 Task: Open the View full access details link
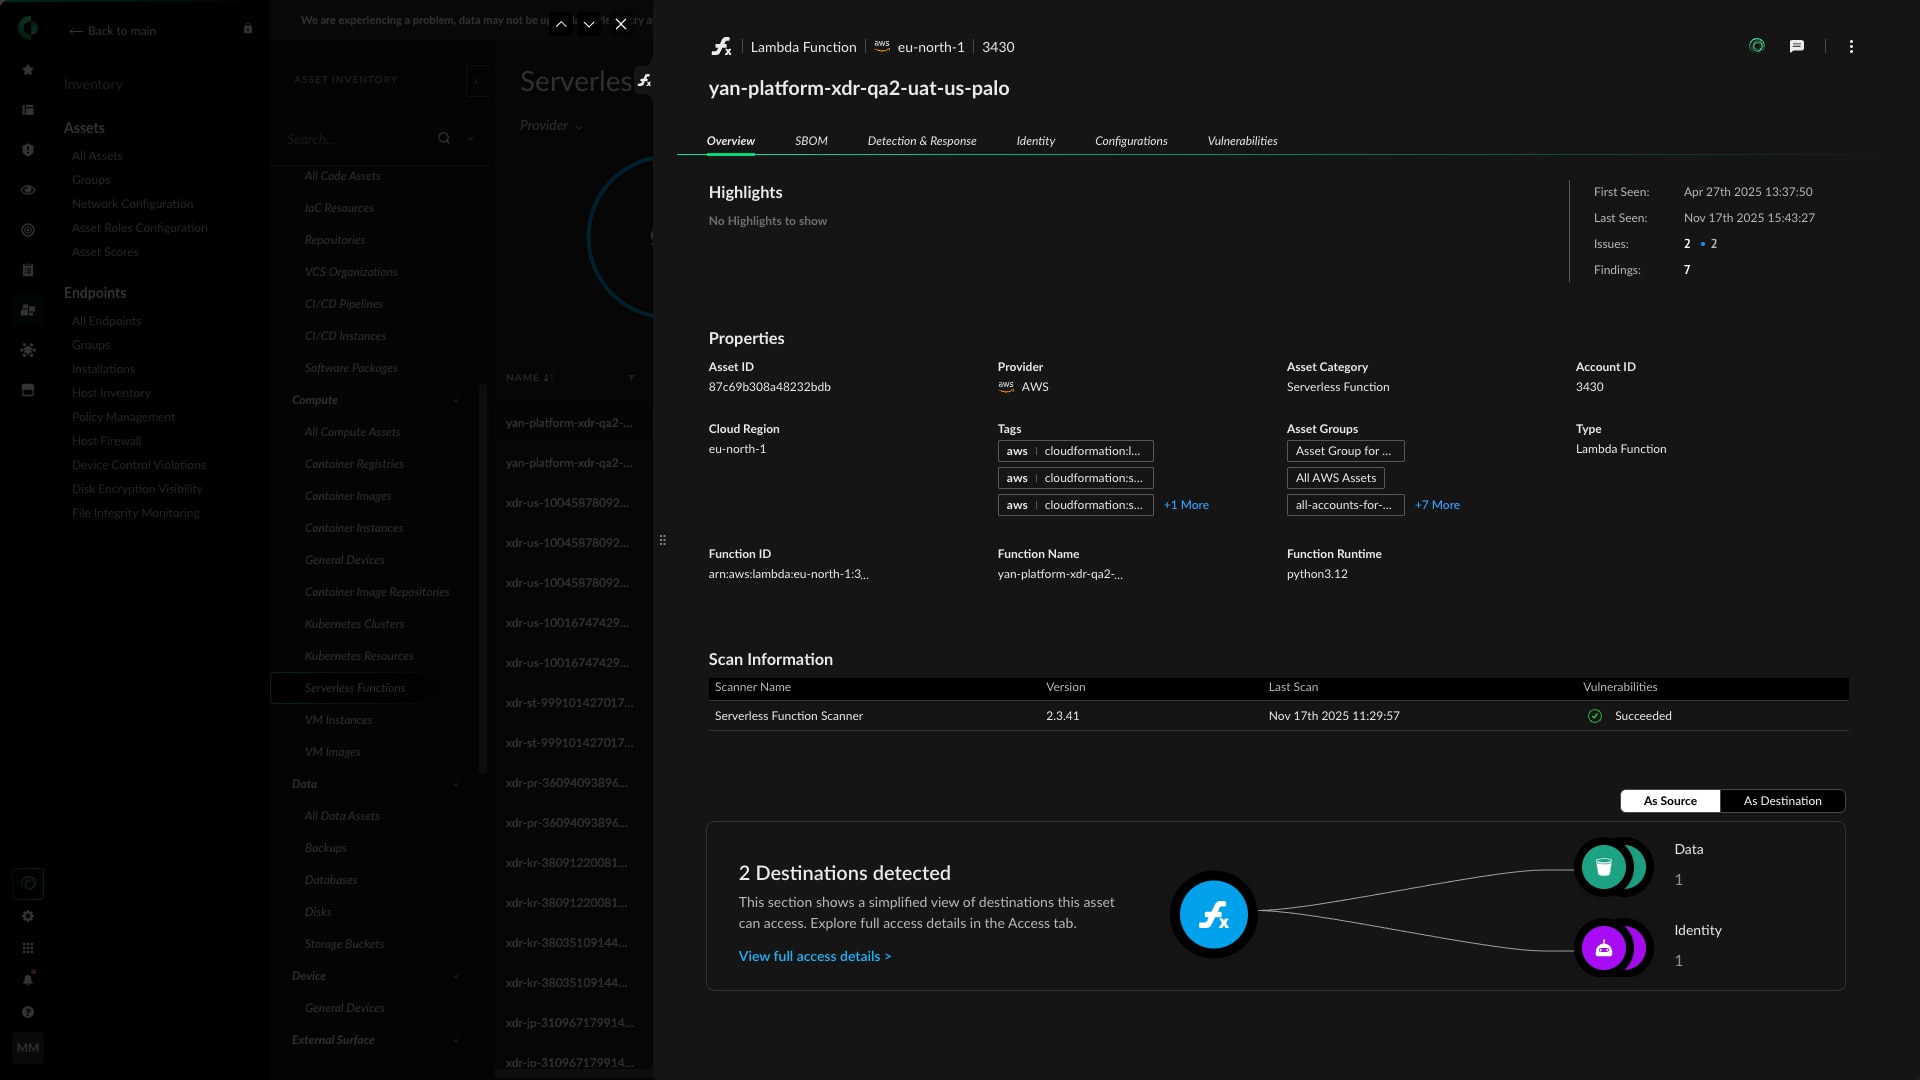coord(814,957)
